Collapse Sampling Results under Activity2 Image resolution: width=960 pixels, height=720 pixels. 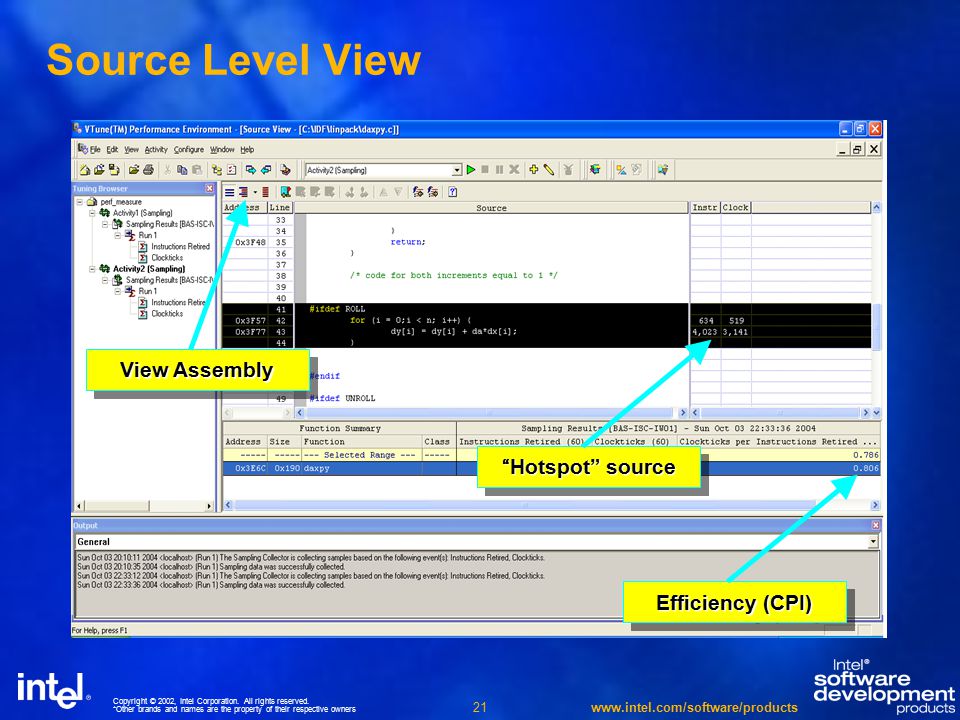click(x=105, y=280)
